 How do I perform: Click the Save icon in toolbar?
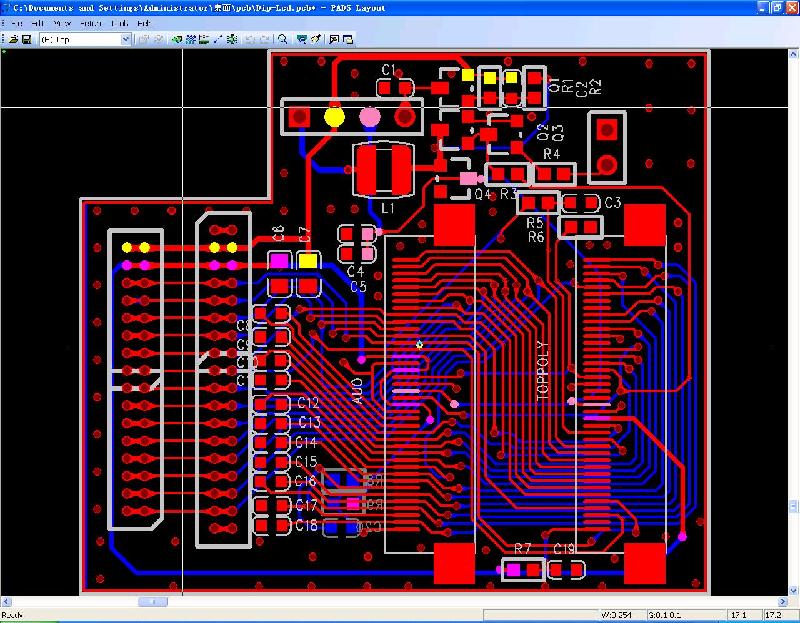coord(26,39)
